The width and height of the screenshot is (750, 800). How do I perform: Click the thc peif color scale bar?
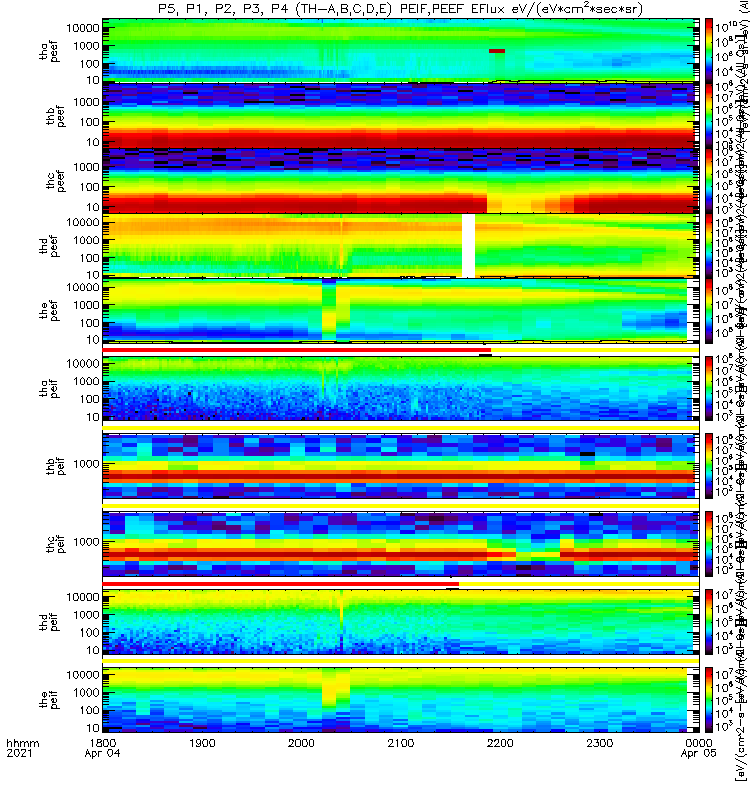709,544
